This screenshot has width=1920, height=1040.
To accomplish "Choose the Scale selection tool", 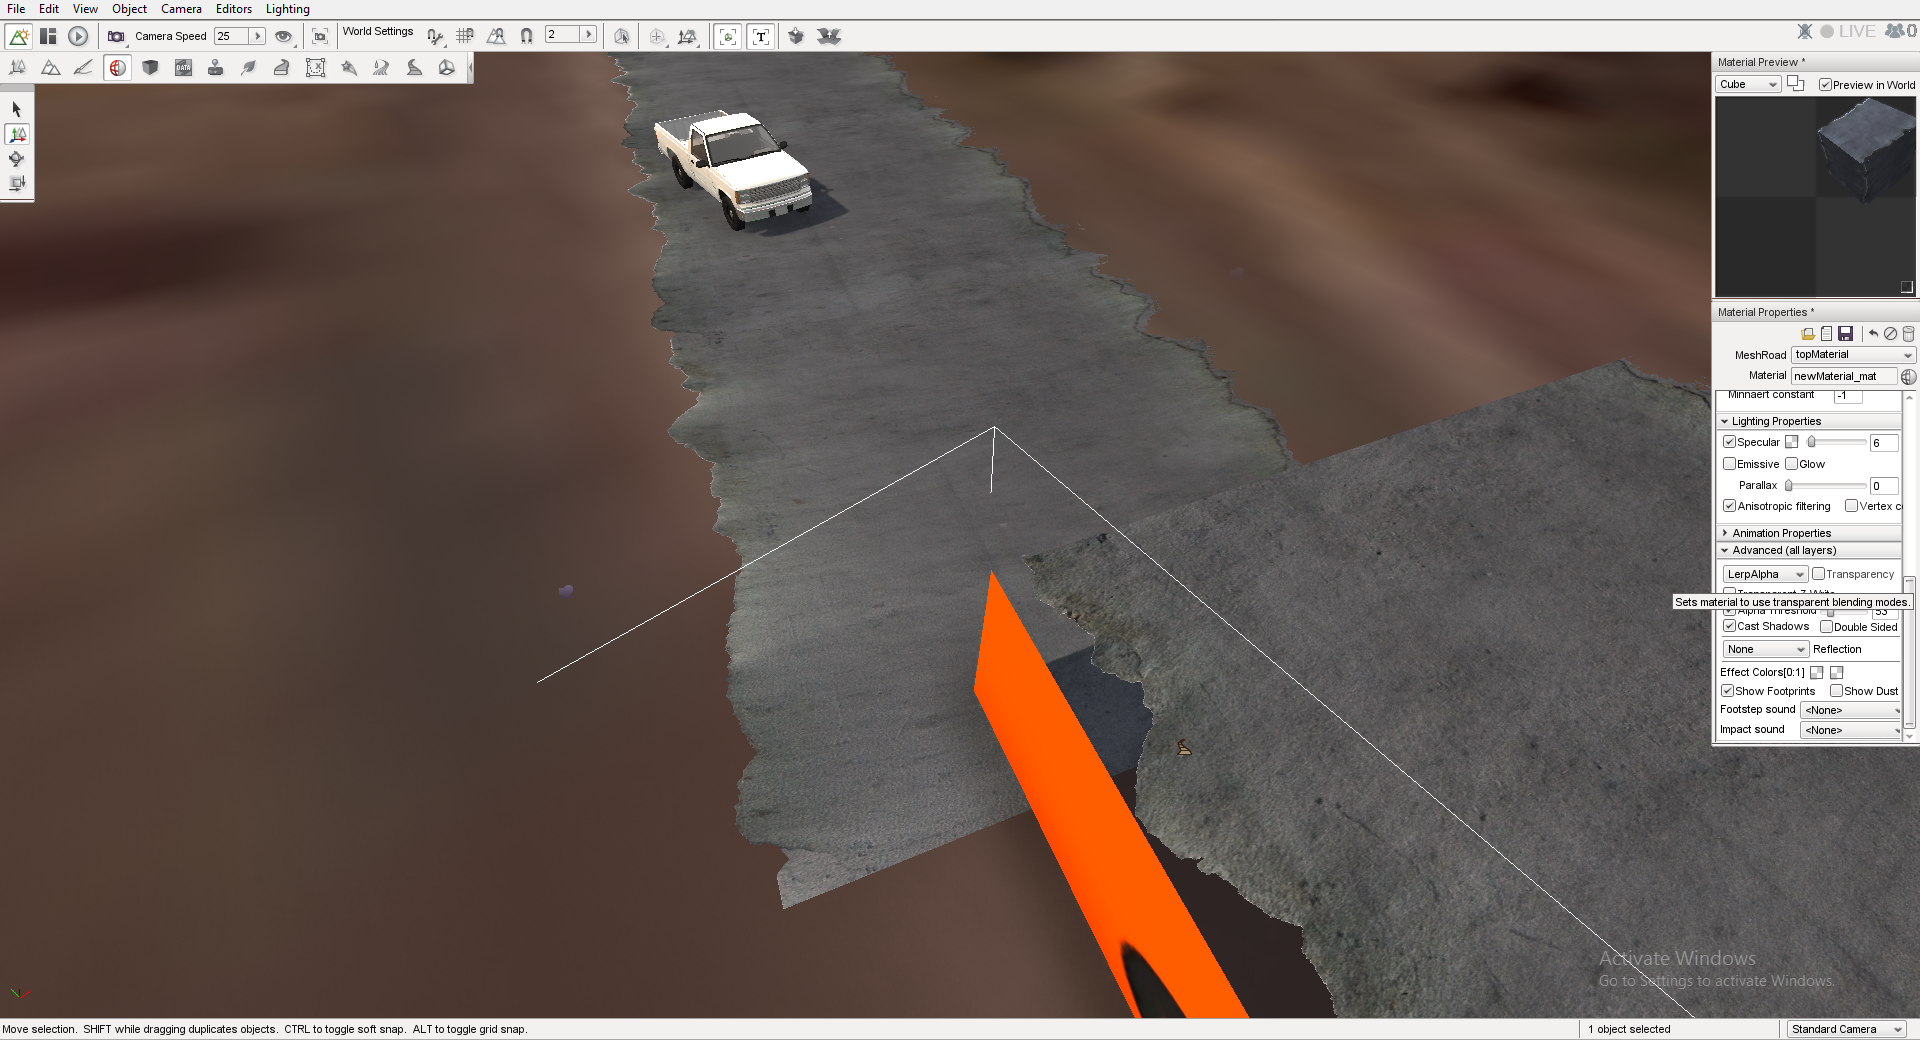I will pos(17,184).
